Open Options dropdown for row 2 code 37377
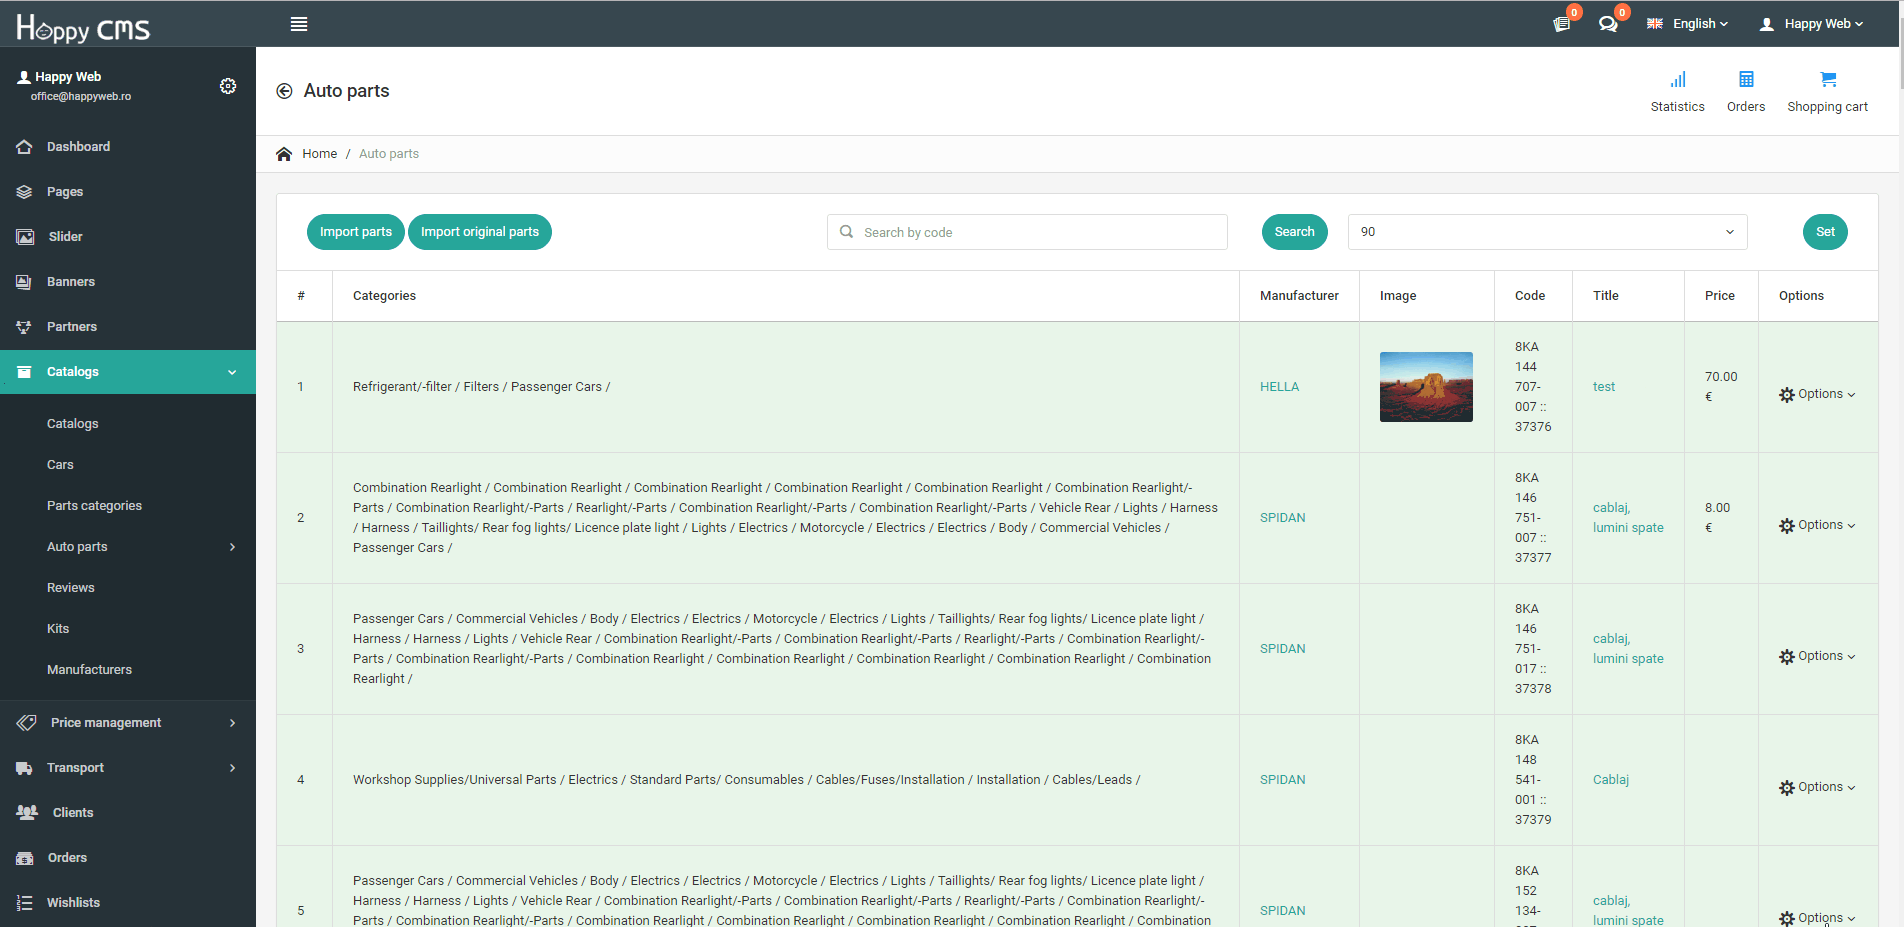This screenshot has height=927, width=1904. pyautogui.click(x=1817, y=525)
